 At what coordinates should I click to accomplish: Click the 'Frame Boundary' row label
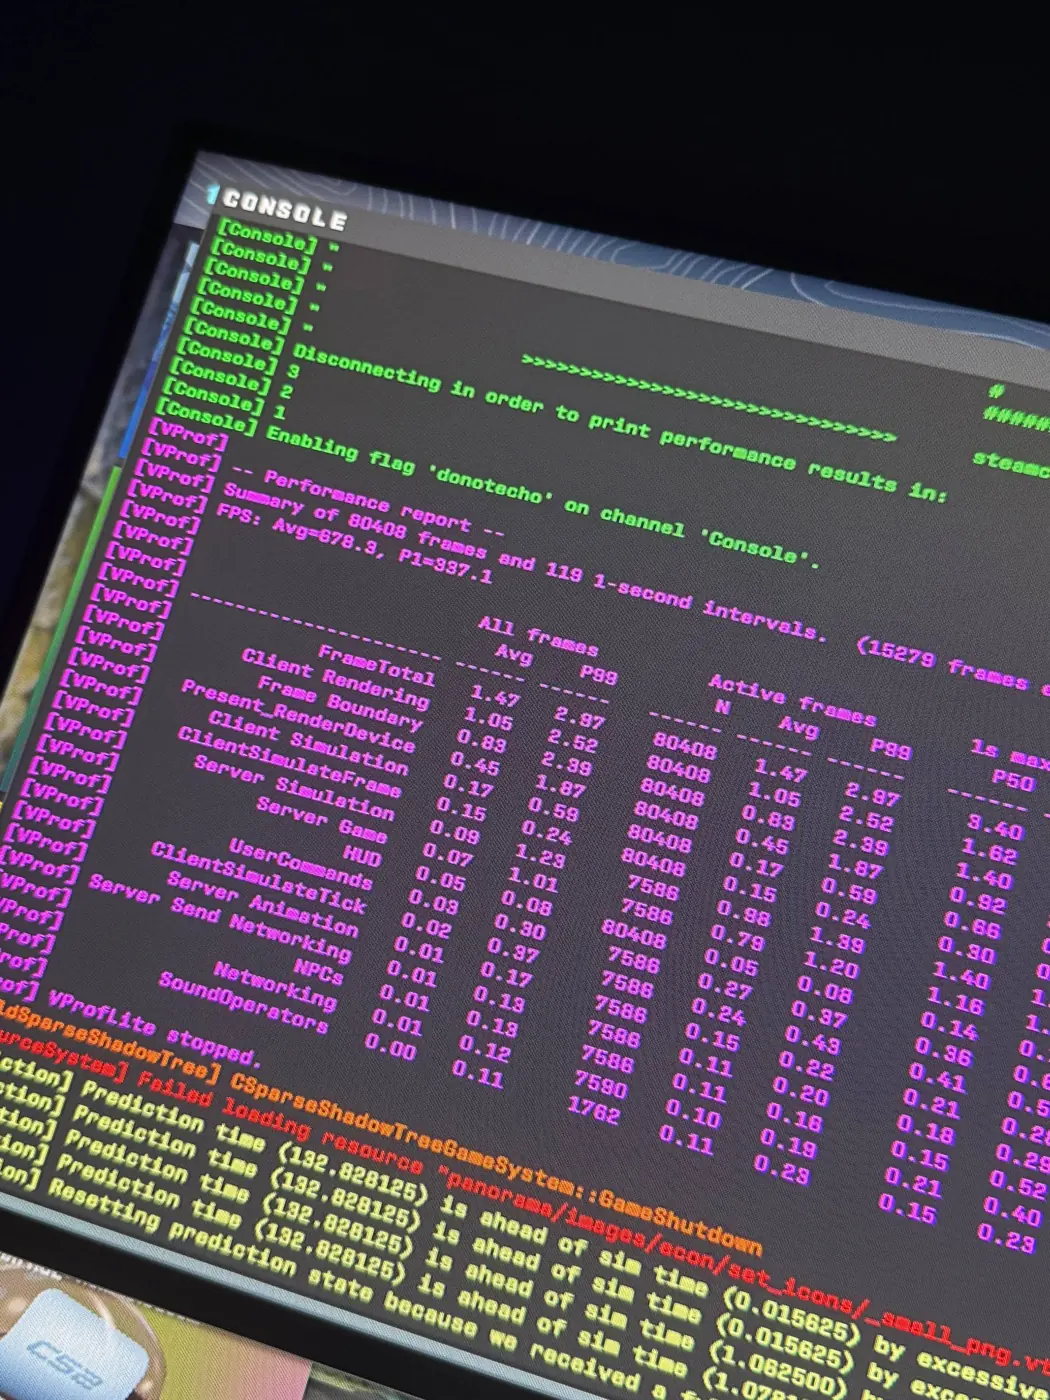point(339,704)
